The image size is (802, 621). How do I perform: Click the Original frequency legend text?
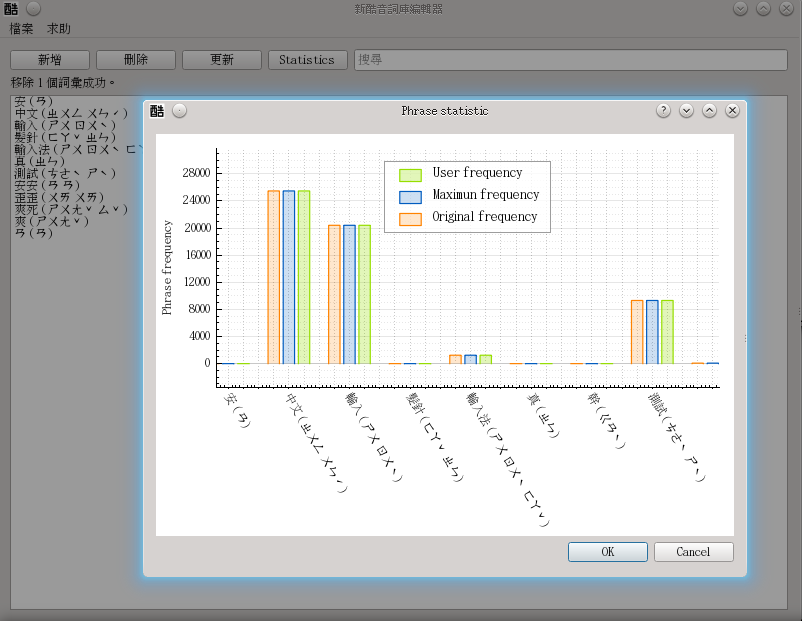485,217
